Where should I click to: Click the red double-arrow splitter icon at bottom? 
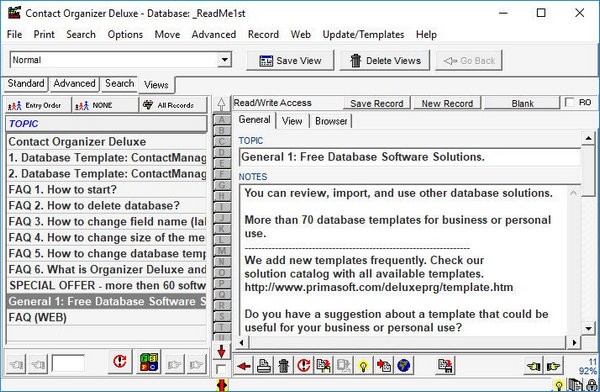222,385
